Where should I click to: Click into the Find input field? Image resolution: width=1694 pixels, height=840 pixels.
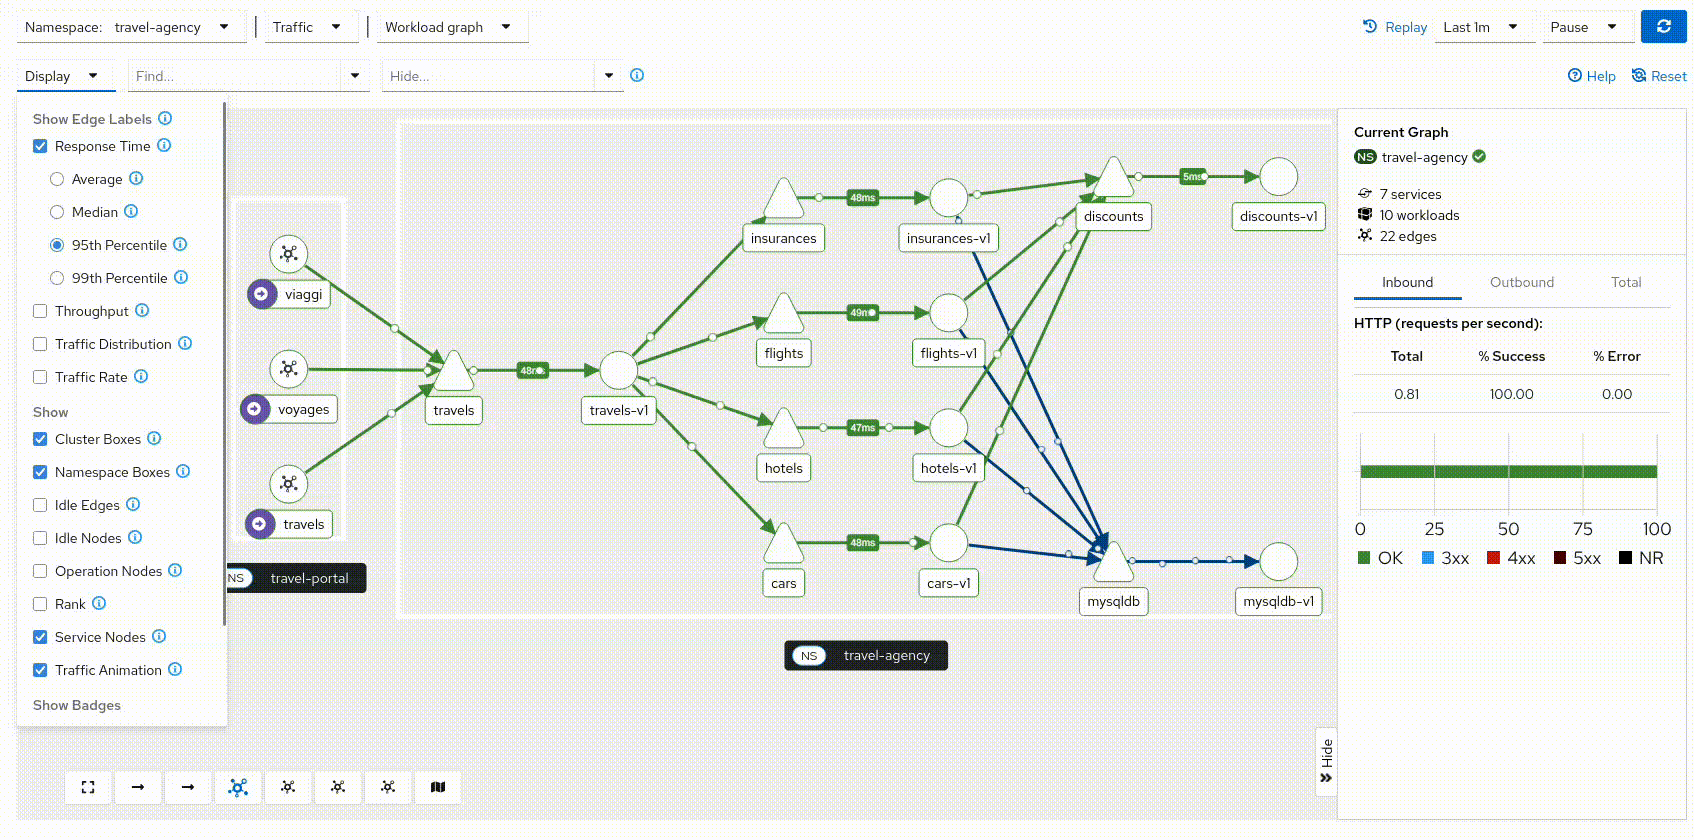point(235,76)
